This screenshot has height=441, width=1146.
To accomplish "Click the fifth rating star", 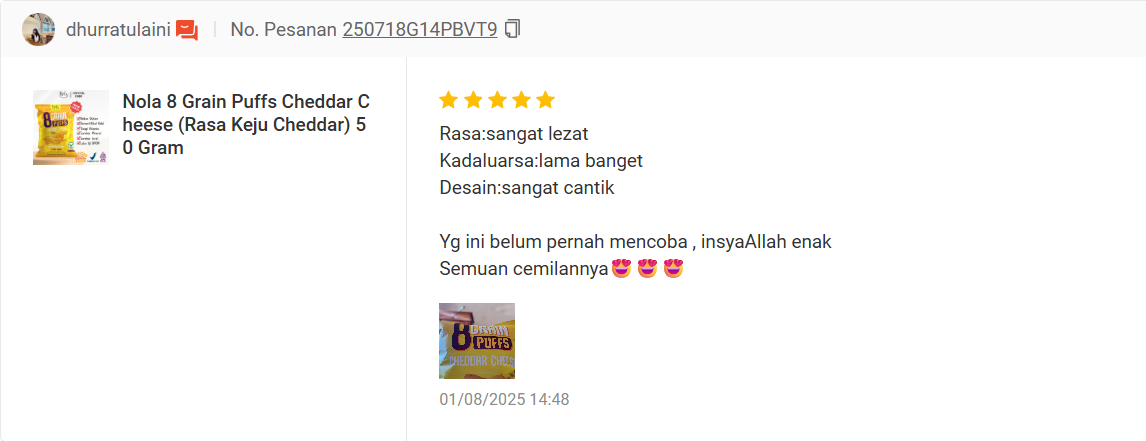I will click(545, 100).
